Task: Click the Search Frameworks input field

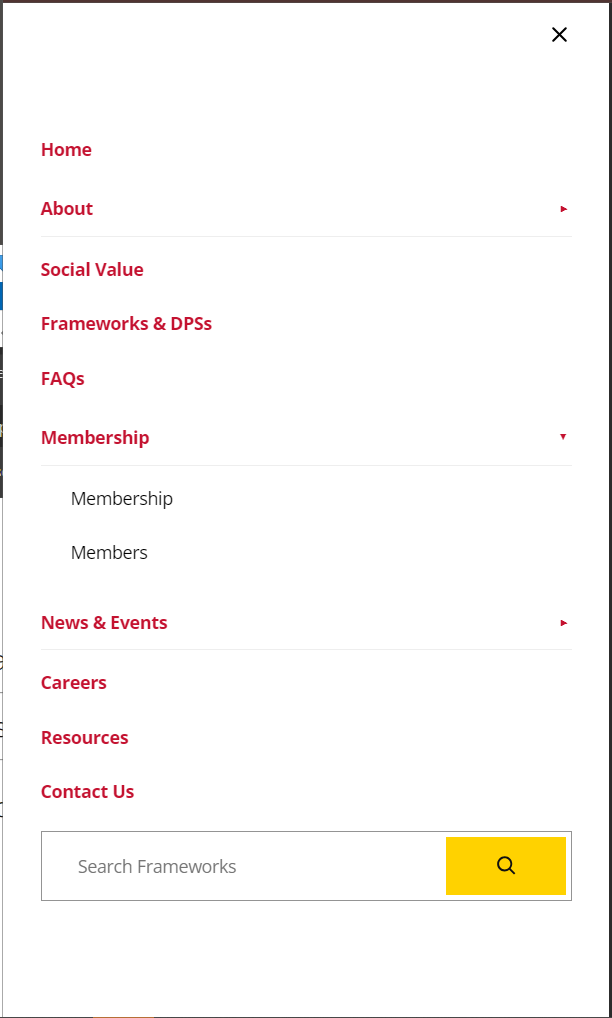Action: (x=240, y=866)
